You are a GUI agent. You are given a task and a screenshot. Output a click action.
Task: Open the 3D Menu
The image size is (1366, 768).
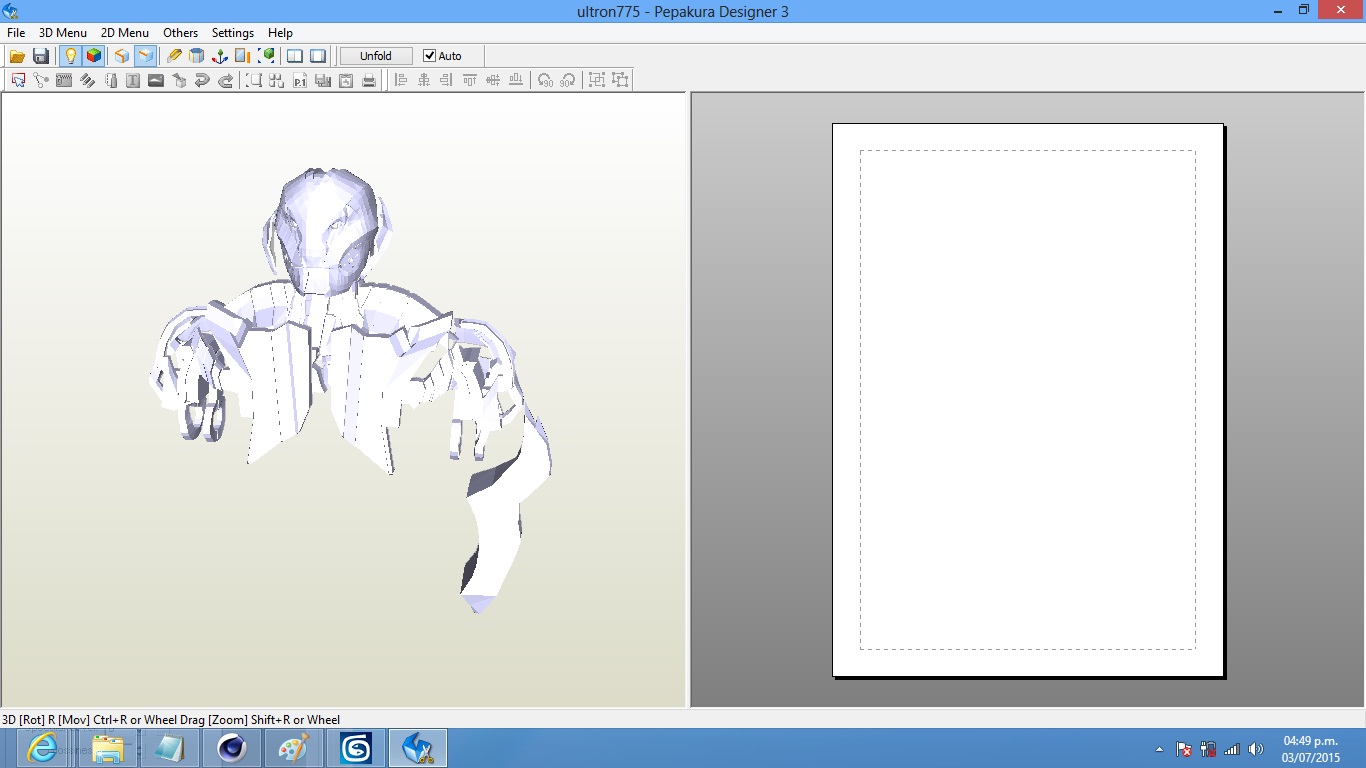point(63,33)
